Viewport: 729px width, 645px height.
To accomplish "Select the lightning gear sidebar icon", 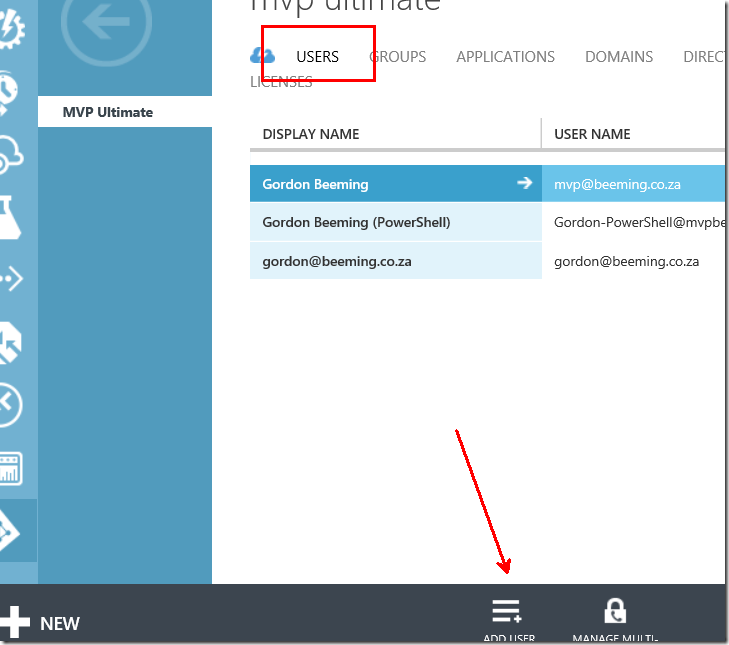I will (x=11, y=29).
